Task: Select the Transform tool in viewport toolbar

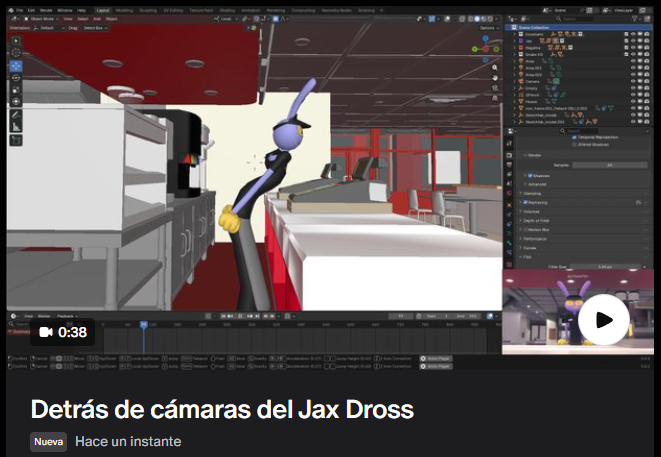Action: (16, 102)
